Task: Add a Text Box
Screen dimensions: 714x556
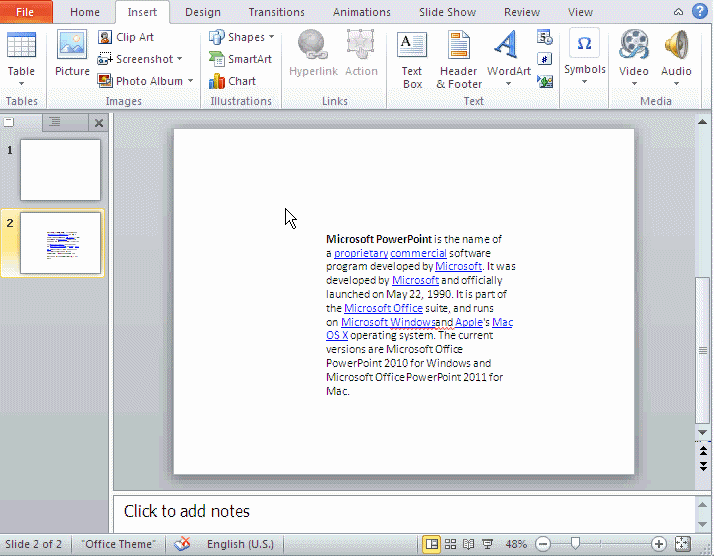Action: click(412, 59)
